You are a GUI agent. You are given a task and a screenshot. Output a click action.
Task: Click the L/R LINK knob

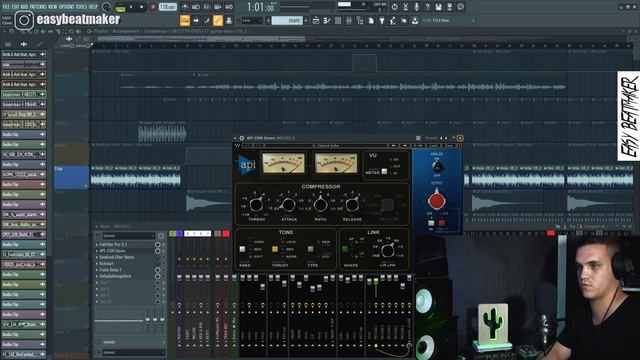[x=387, y=250]
